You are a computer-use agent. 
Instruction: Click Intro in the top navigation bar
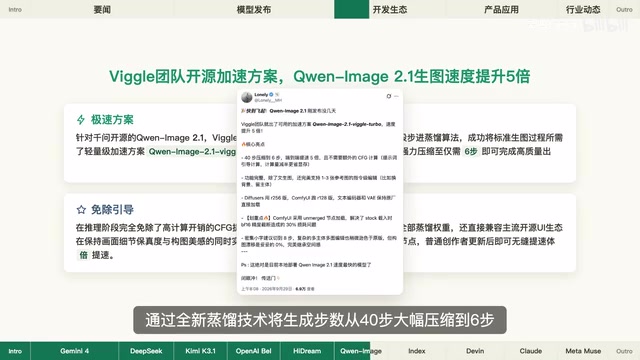click(15, 9)
